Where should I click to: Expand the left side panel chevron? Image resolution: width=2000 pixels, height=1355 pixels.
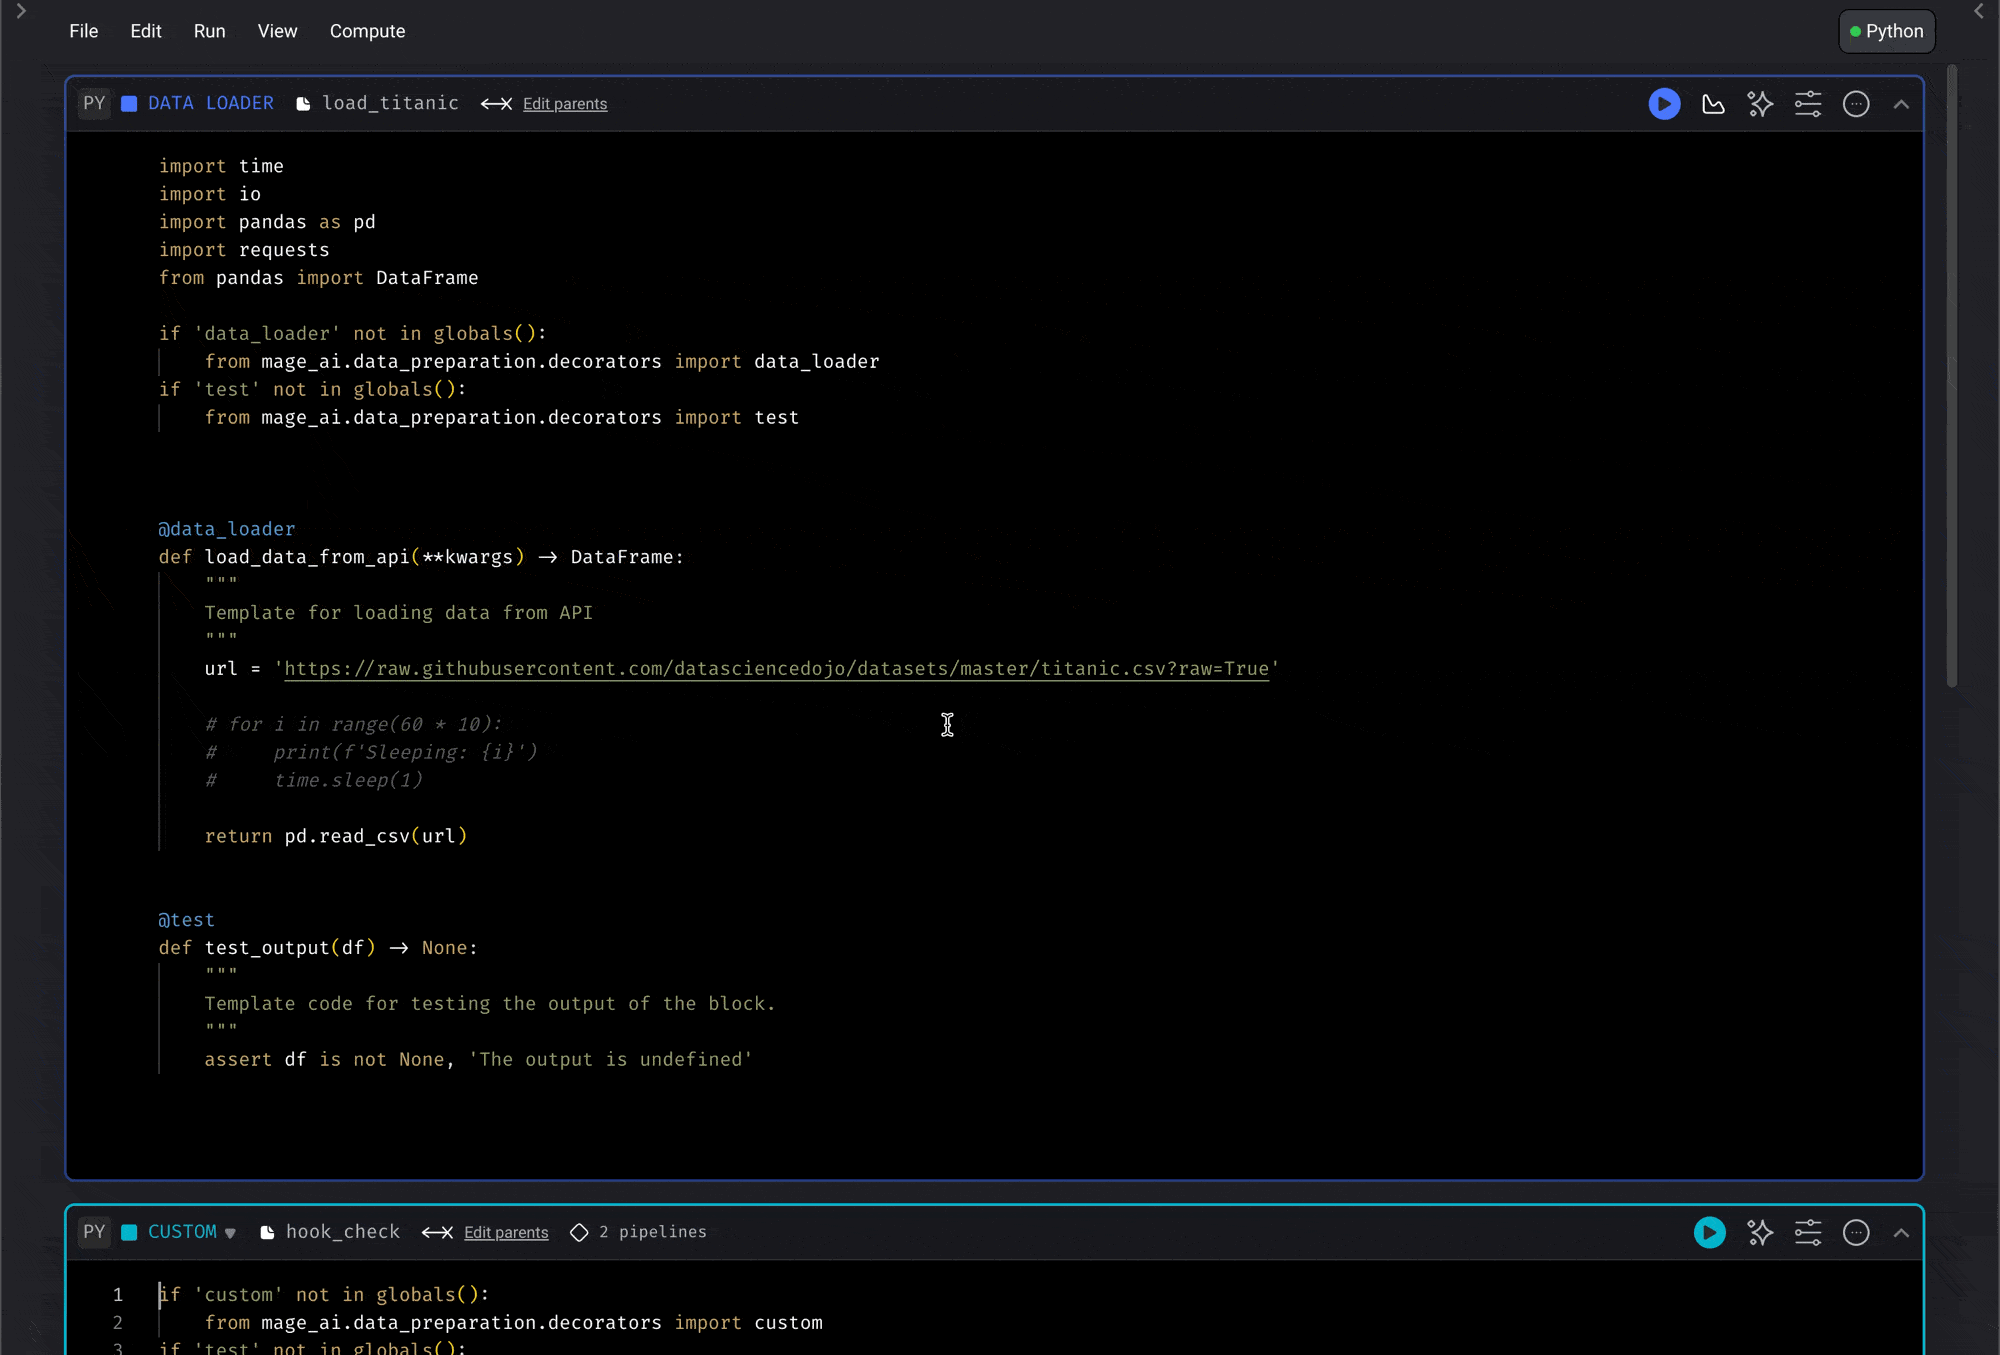pyautogui.click(x=21, y=11)
